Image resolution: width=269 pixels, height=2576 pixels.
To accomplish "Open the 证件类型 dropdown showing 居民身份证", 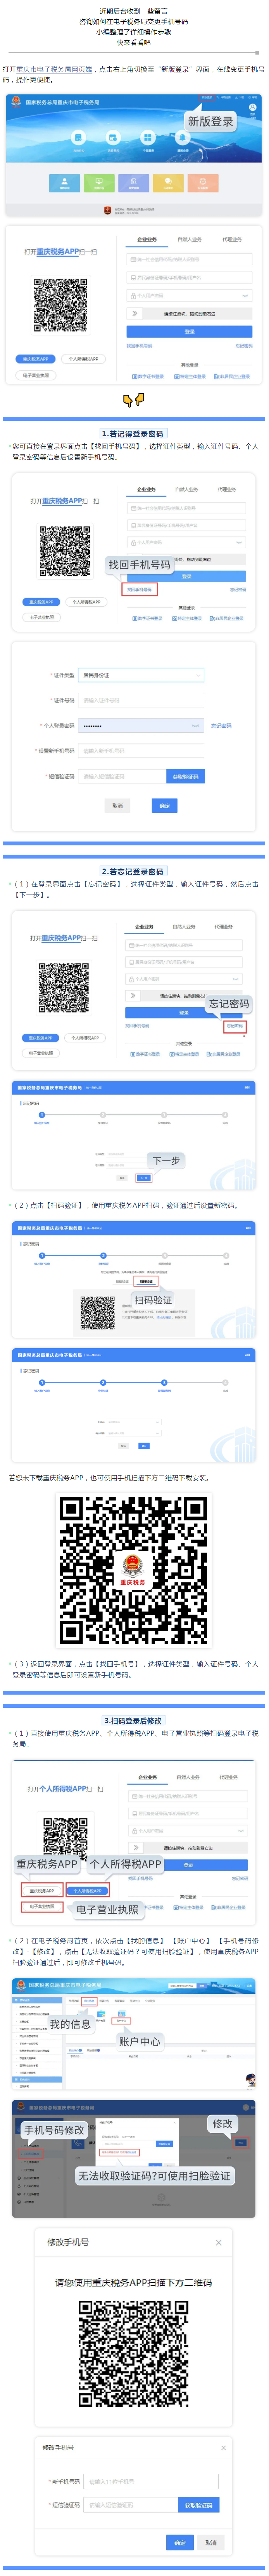I will (x=142, y=675).
